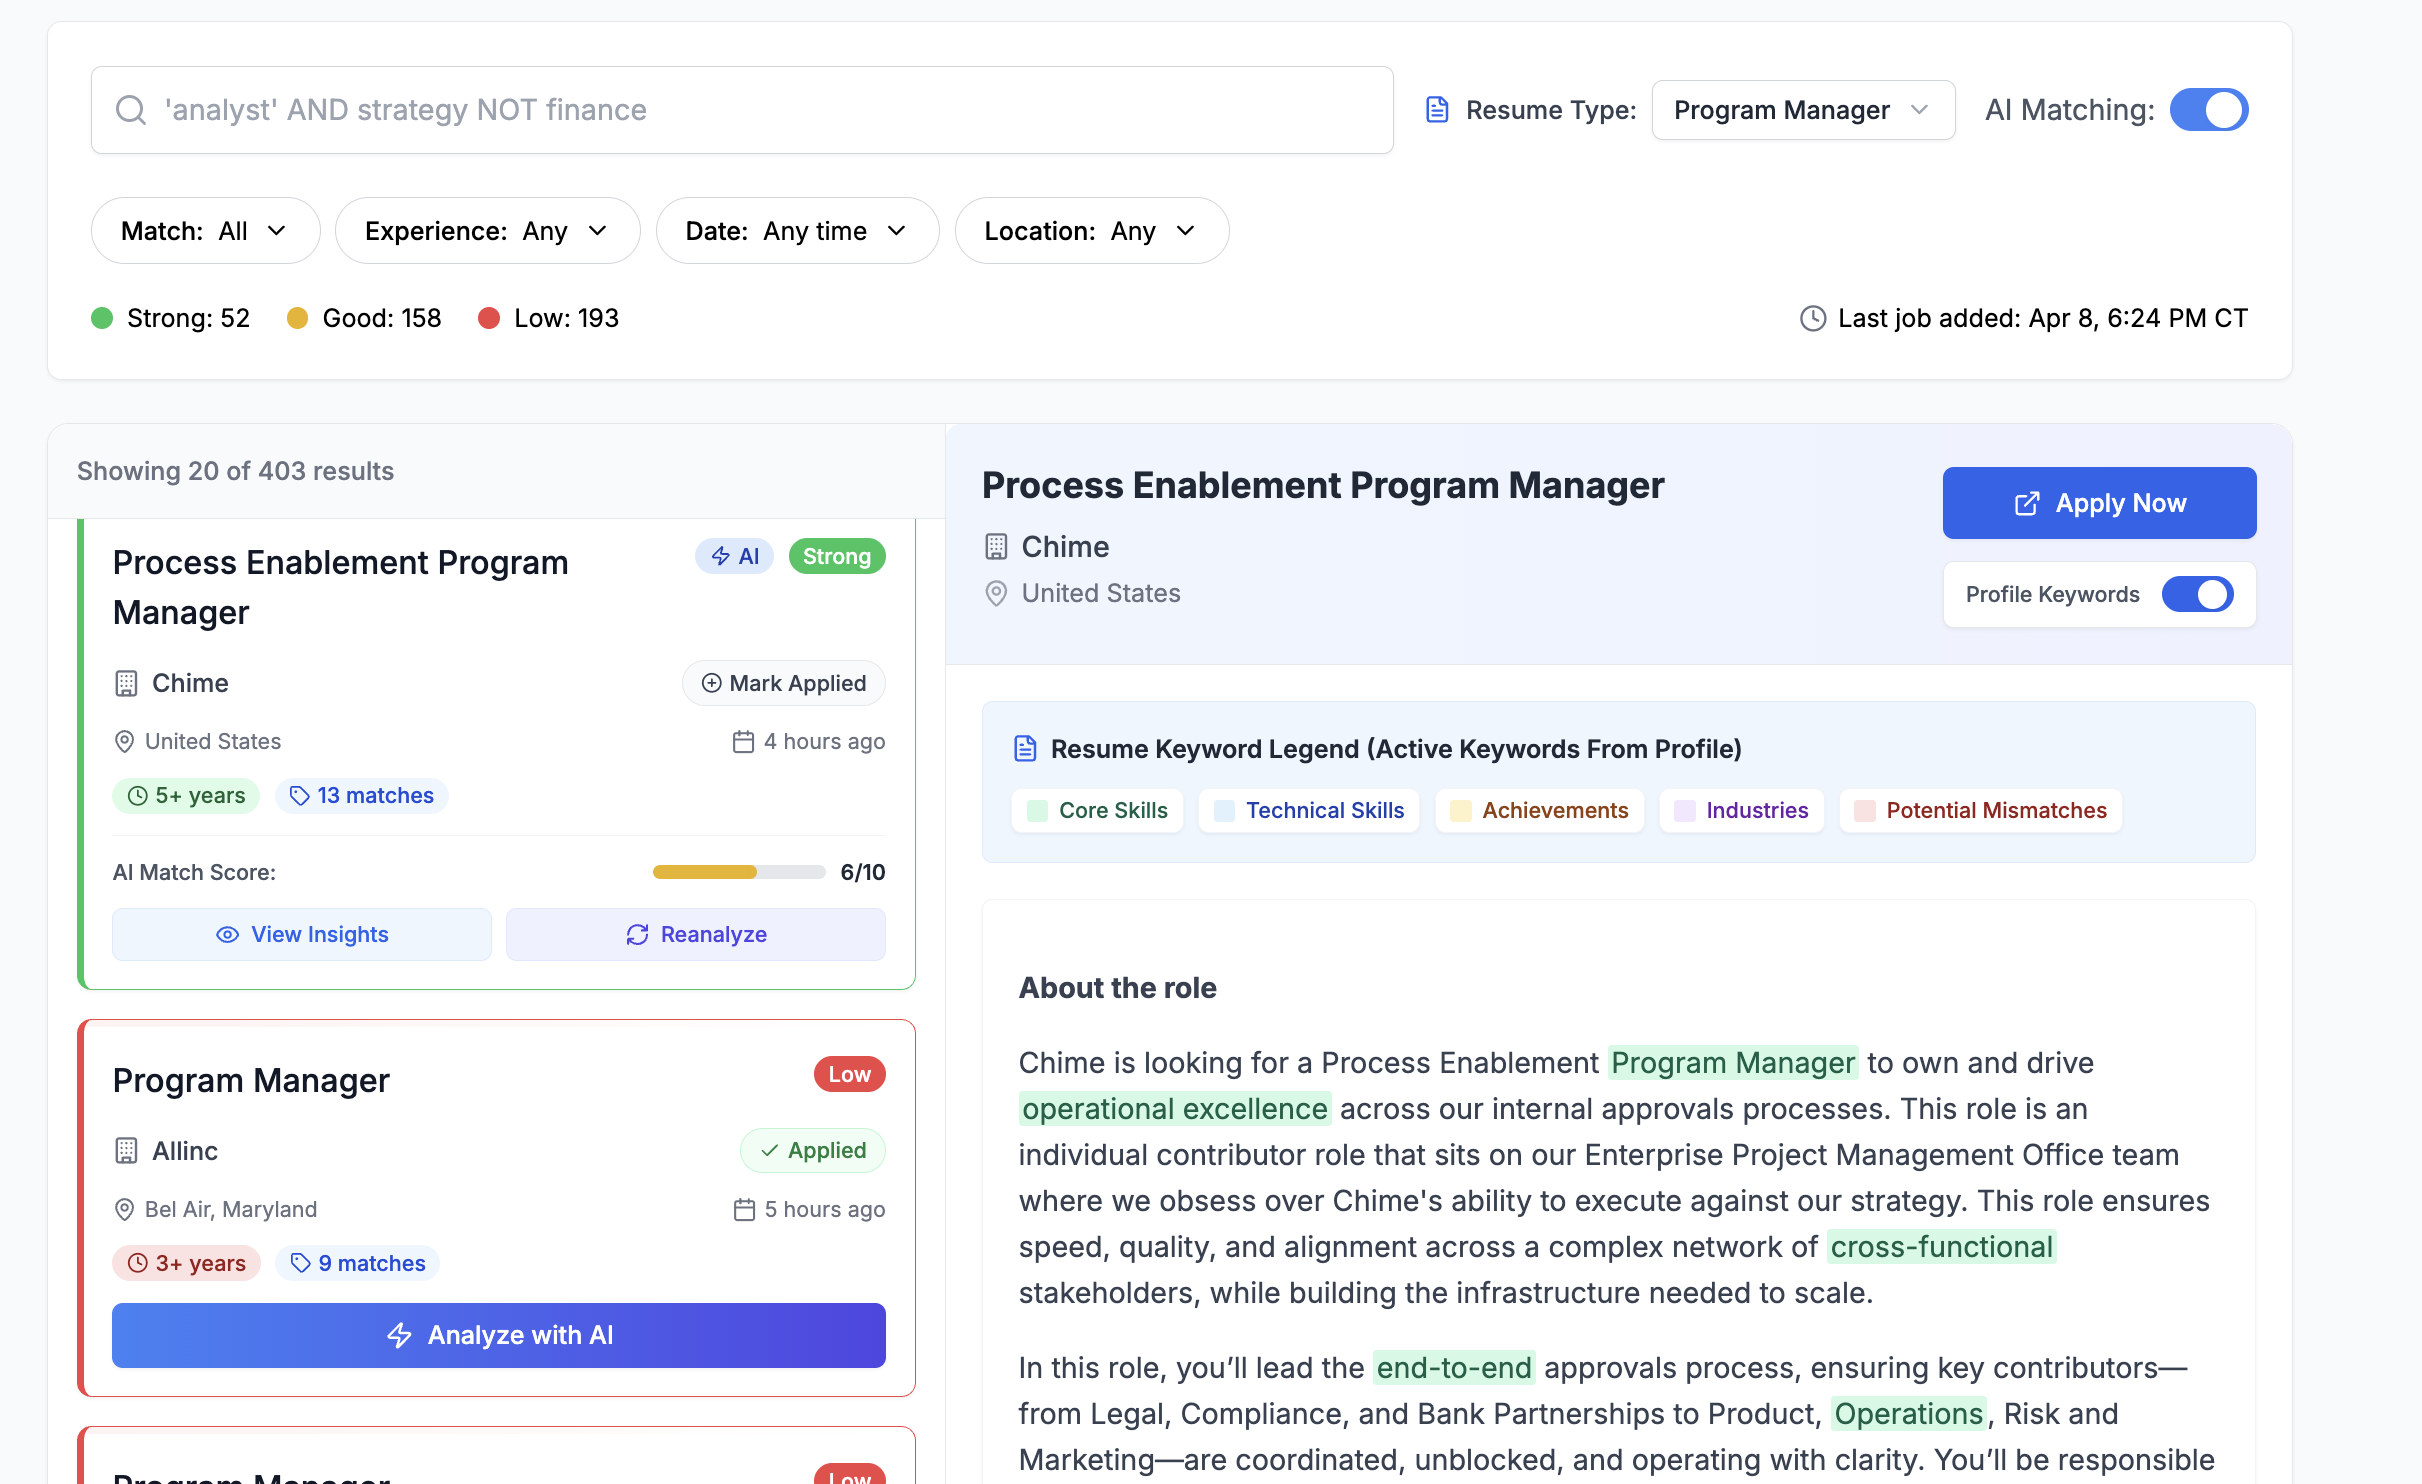Screen dimensions: 2422x1484
Task: Select the Allinc Program Manager card title
Action: tap(251, 1081)
